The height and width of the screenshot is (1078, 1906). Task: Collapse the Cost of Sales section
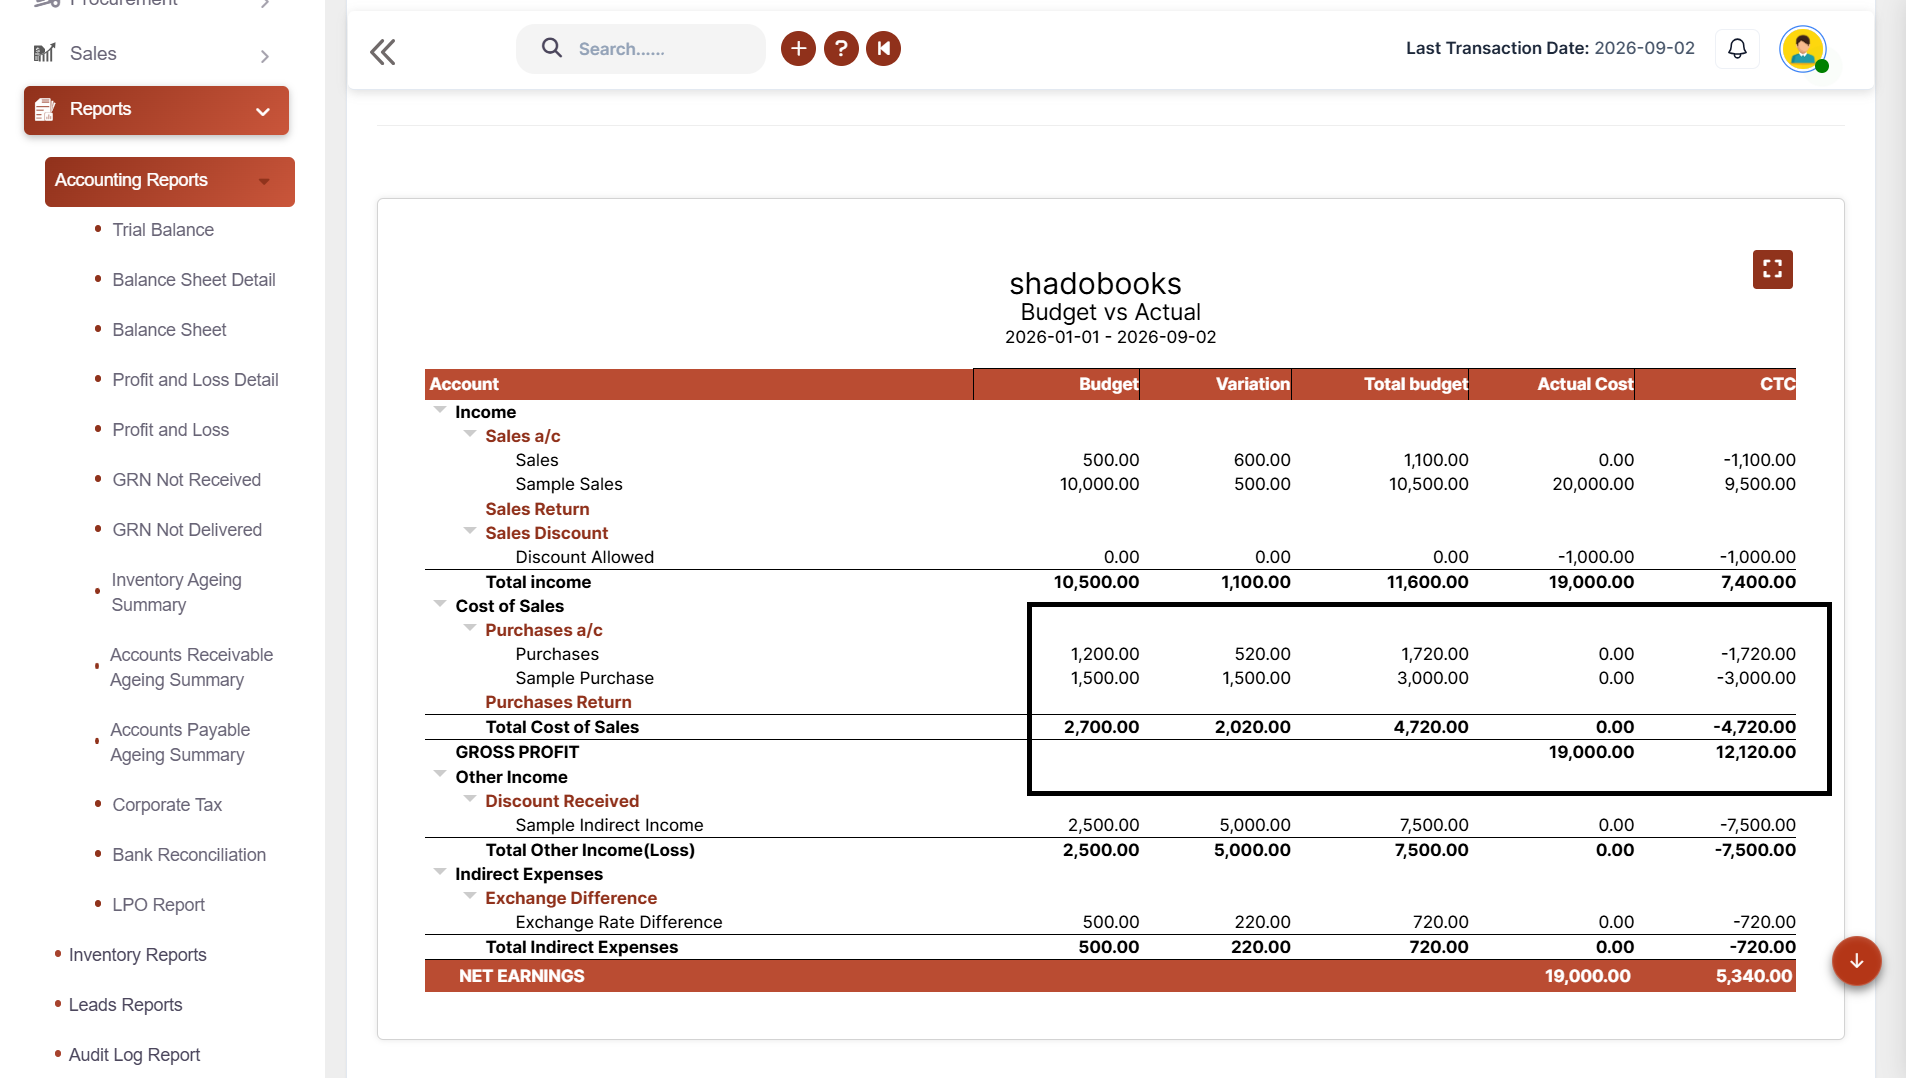pyautogui.click(x=440, y=604)
